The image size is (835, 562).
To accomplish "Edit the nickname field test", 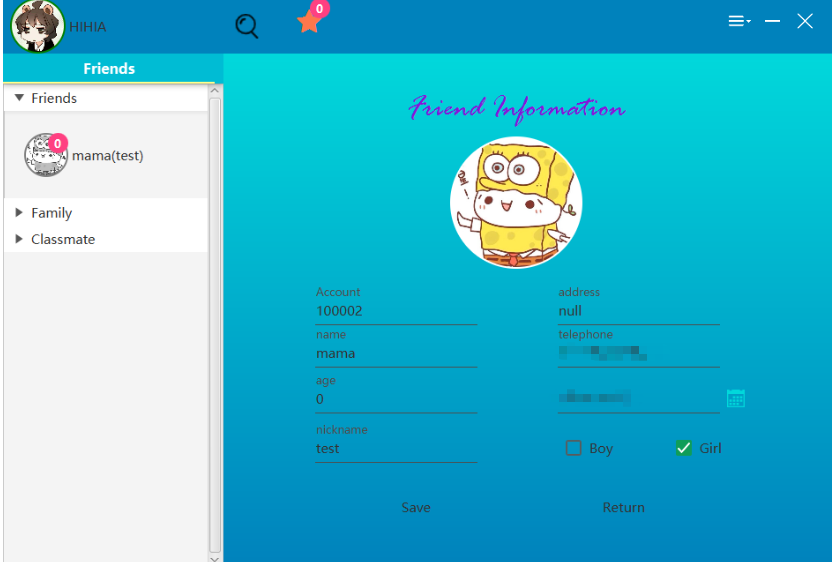I will tap(396, 449).
